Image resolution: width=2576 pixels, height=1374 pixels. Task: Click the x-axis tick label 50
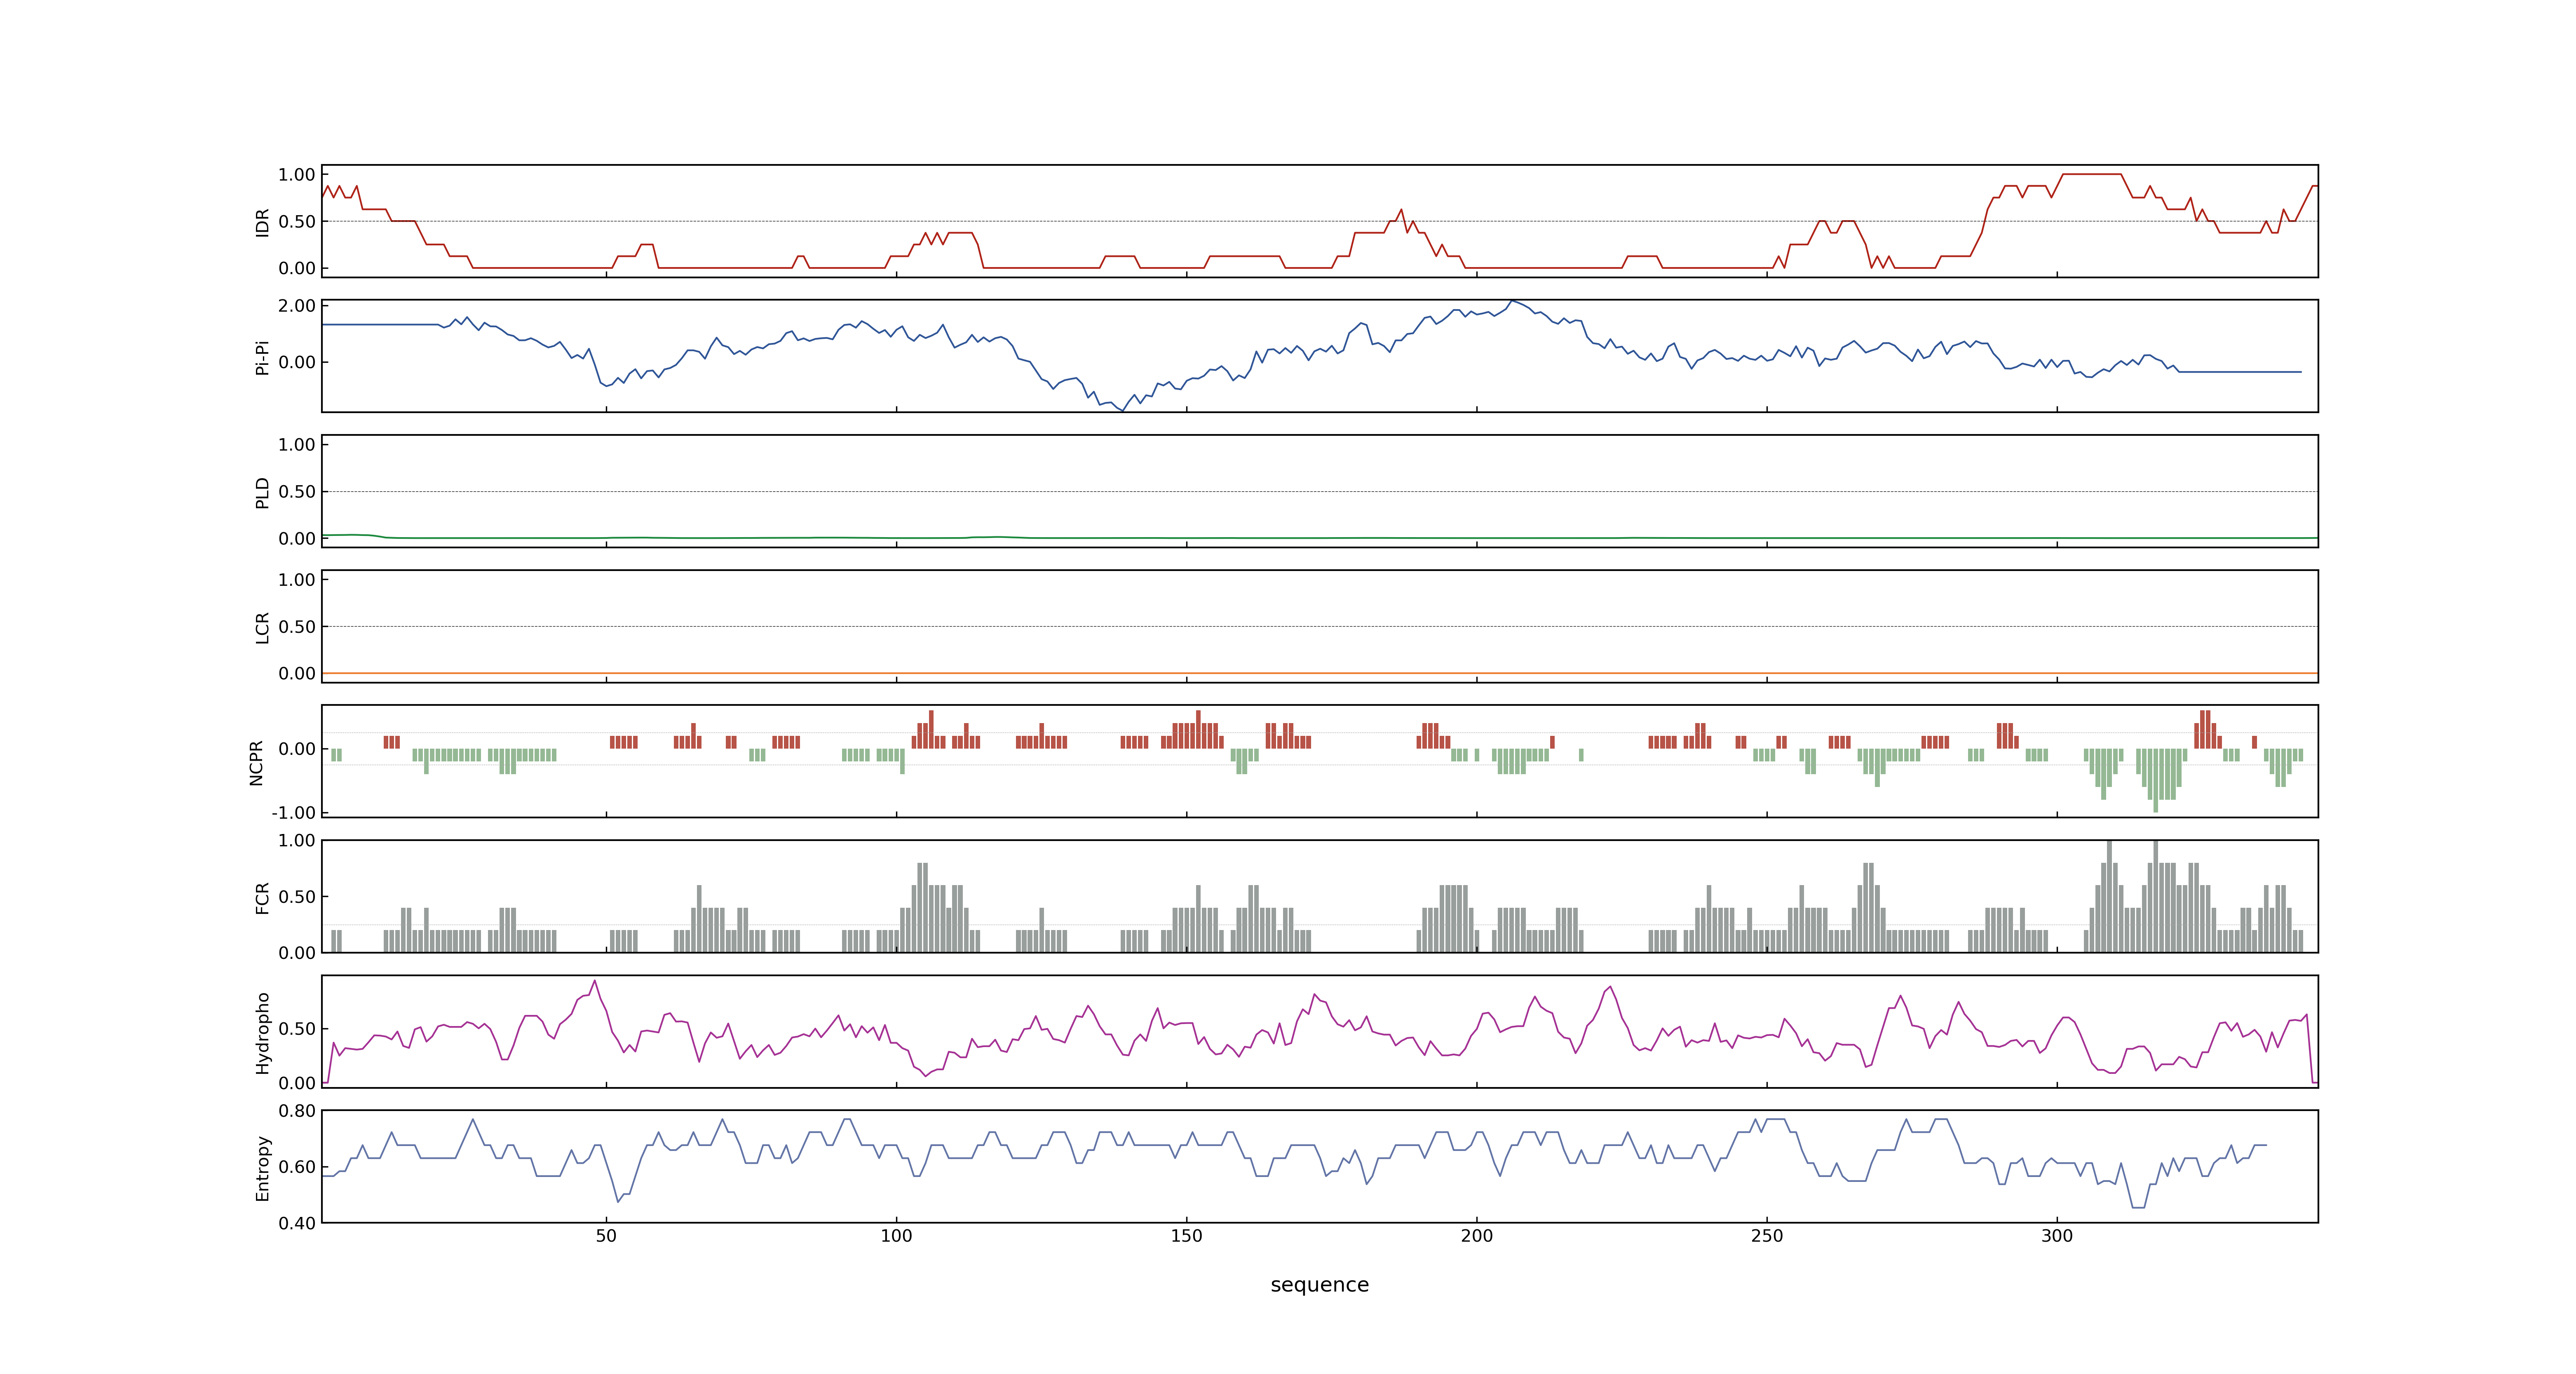click(x=606, y=1236)
